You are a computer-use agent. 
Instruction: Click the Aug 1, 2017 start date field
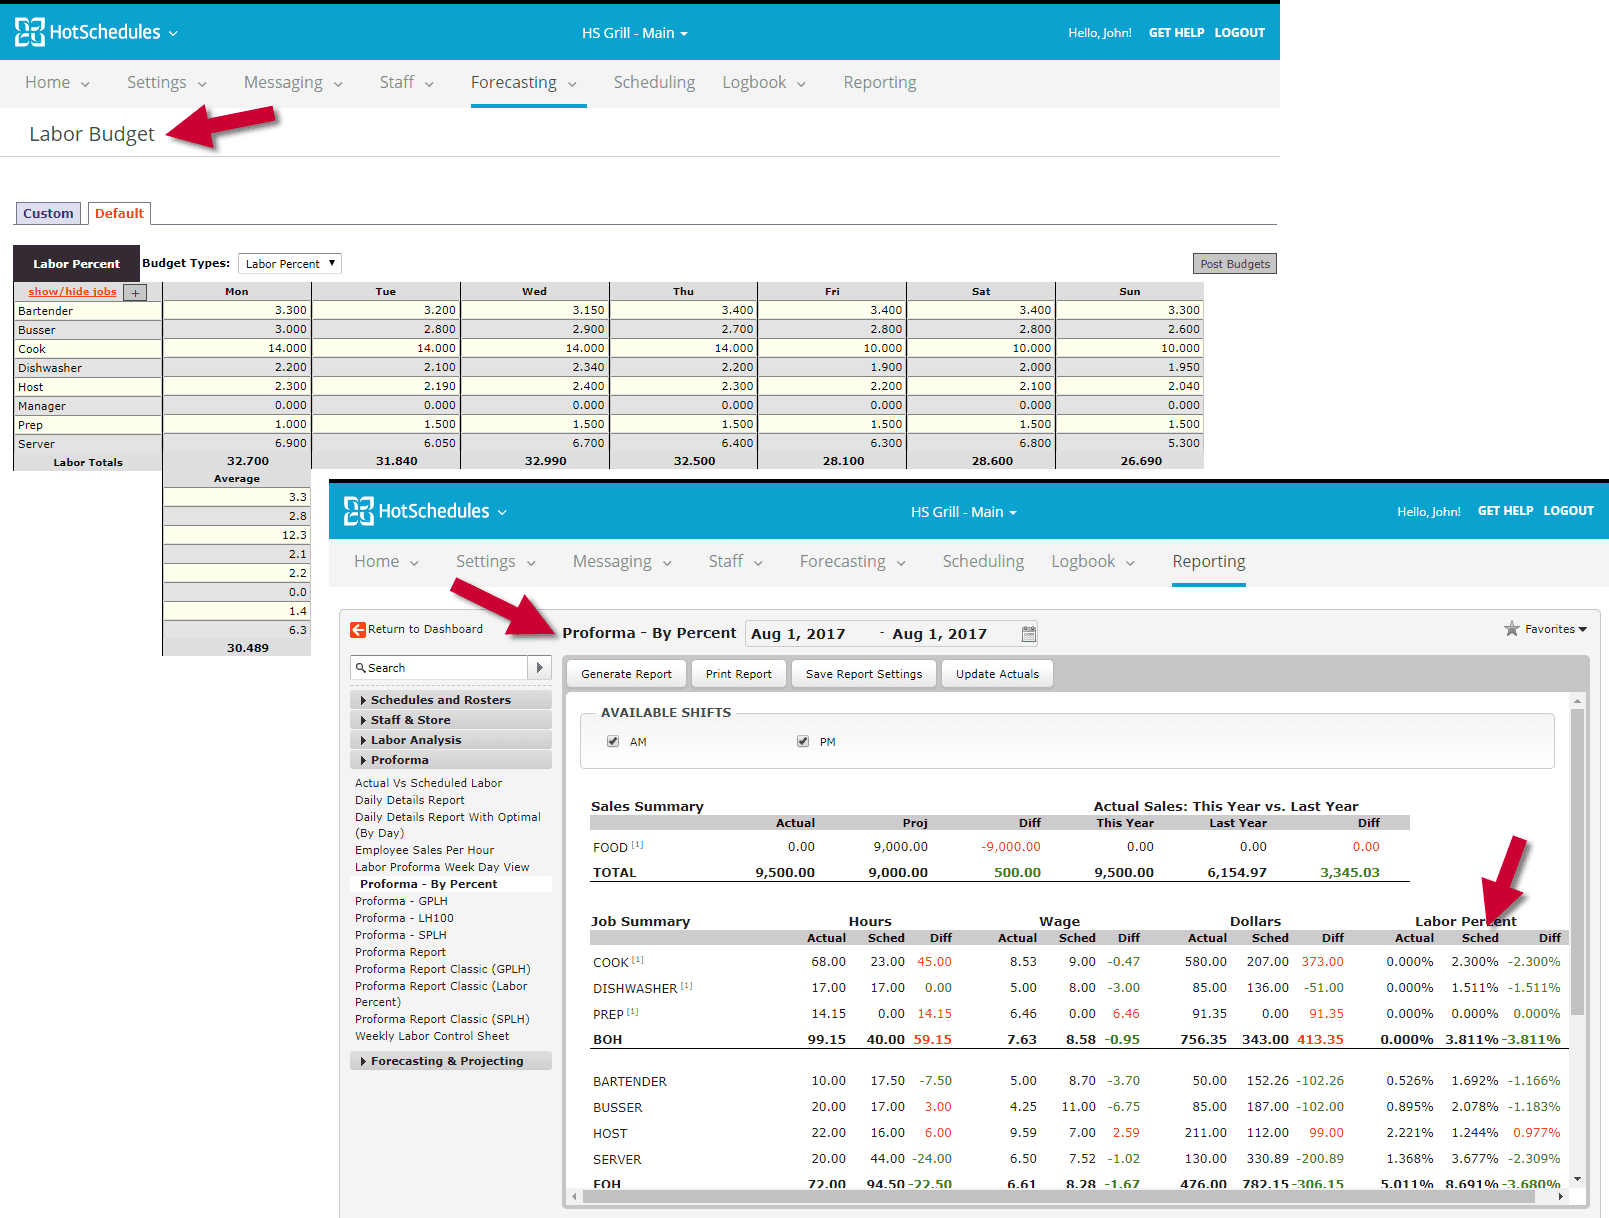click(x=798, y=634)
